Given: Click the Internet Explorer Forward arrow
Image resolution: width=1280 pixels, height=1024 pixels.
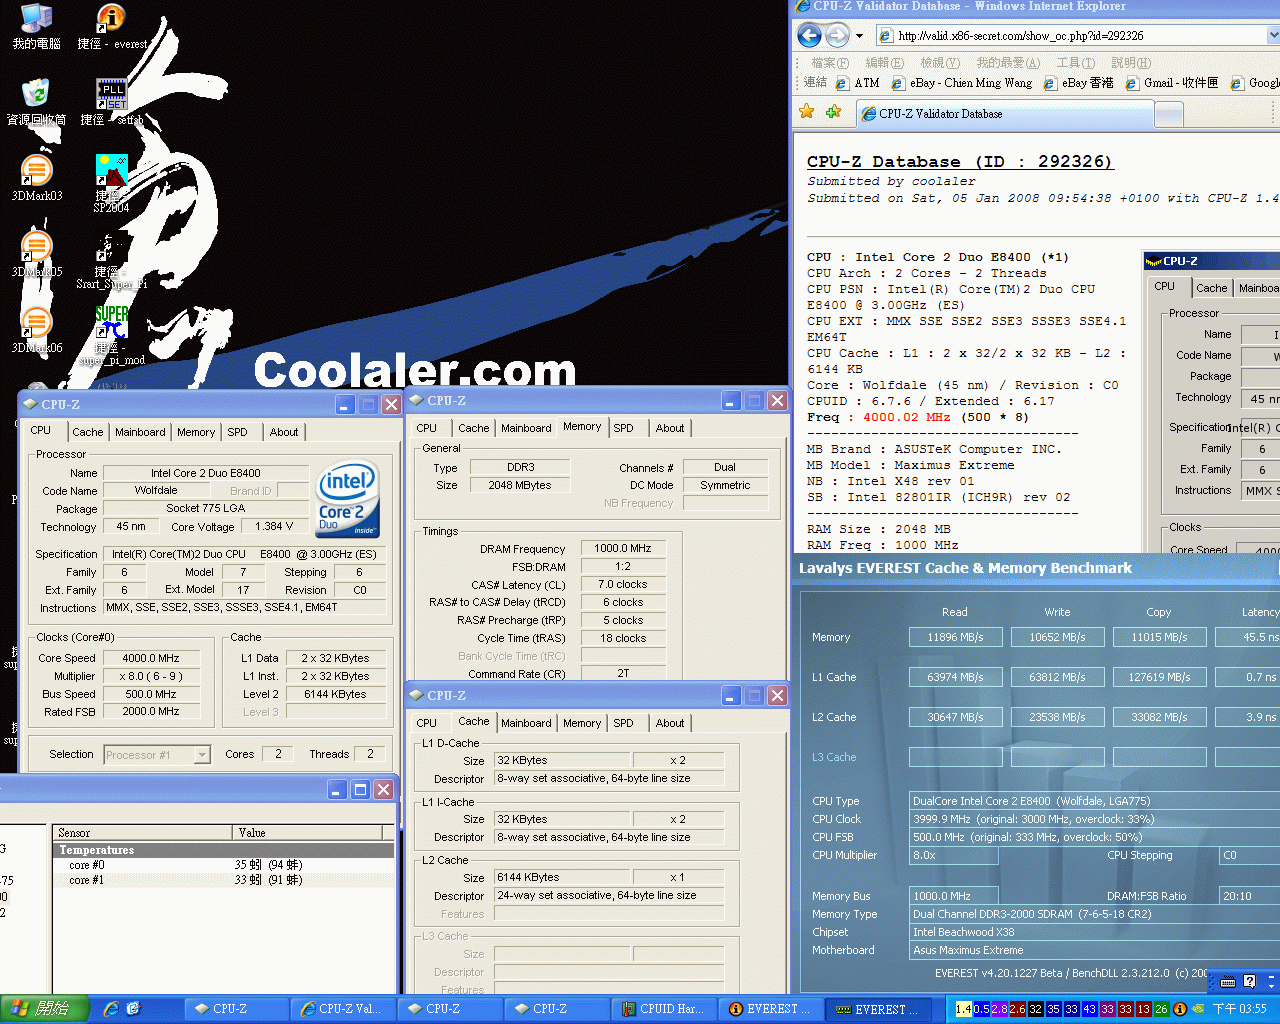Looking at the screenshot, I should 837,36.
